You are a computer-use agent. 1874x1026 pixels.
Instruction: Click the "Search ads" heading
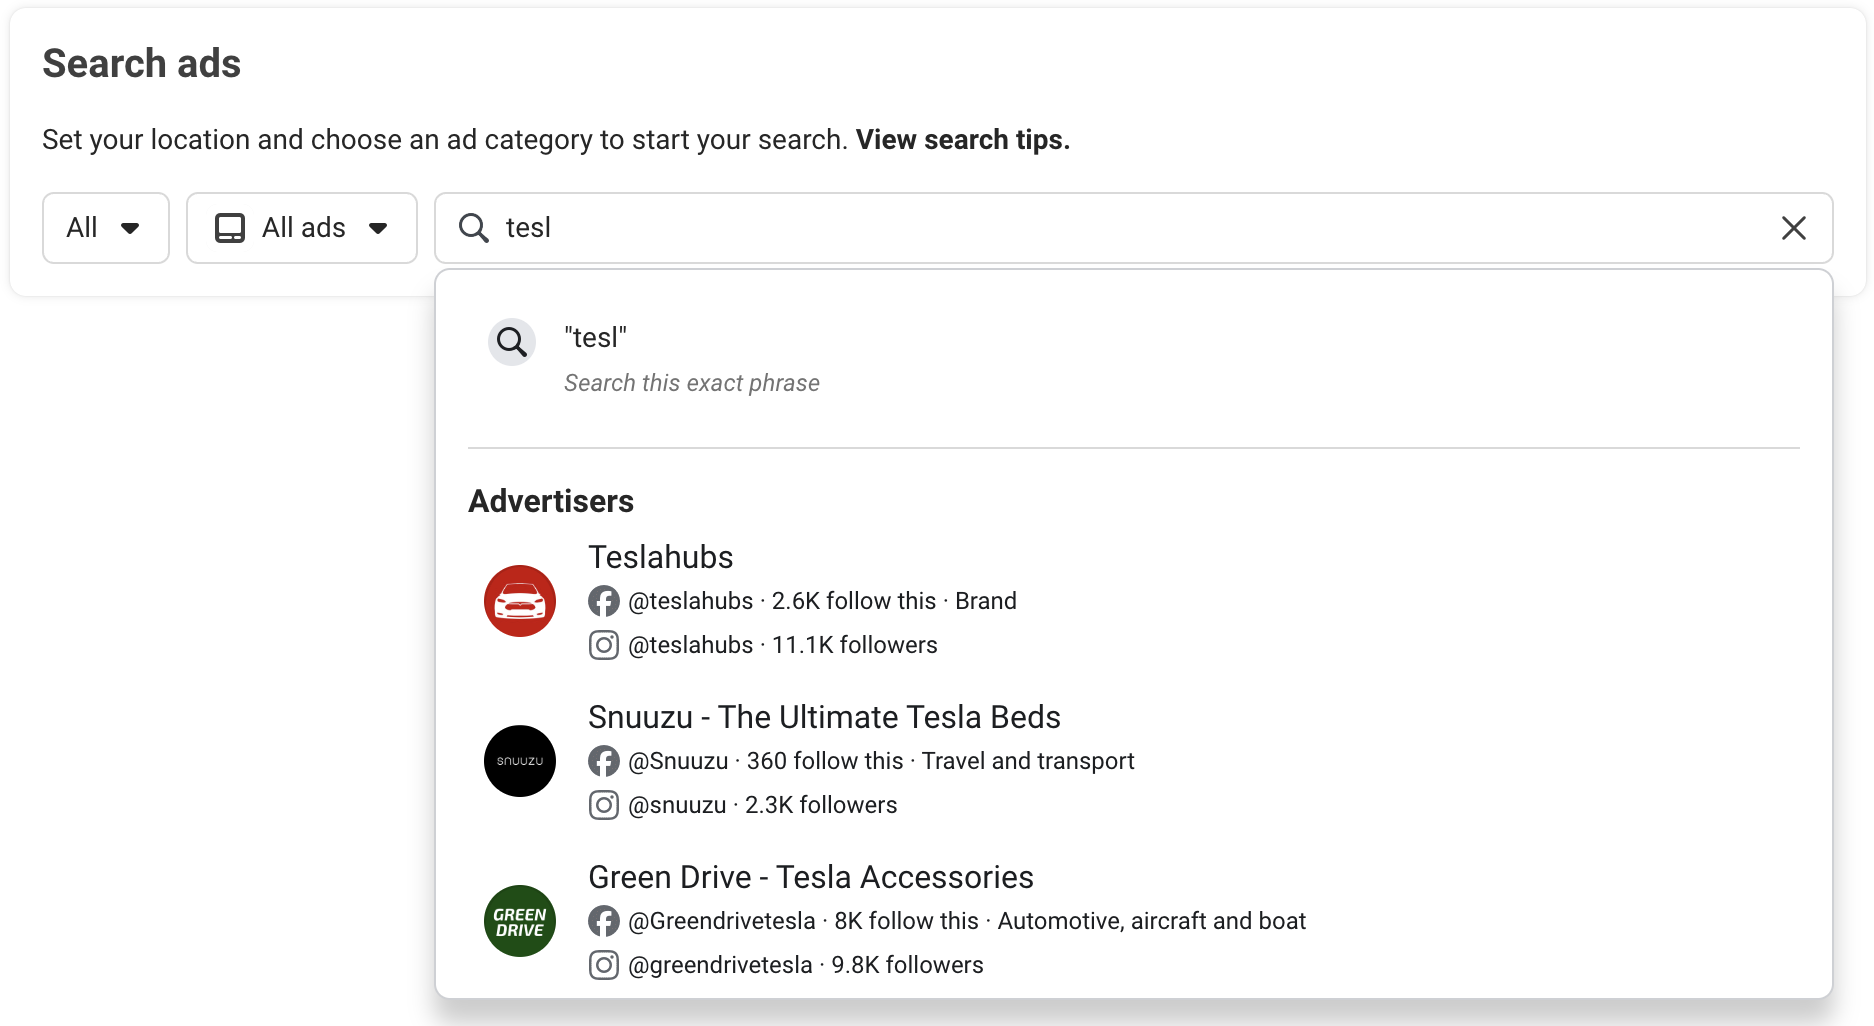coord(142,64)
